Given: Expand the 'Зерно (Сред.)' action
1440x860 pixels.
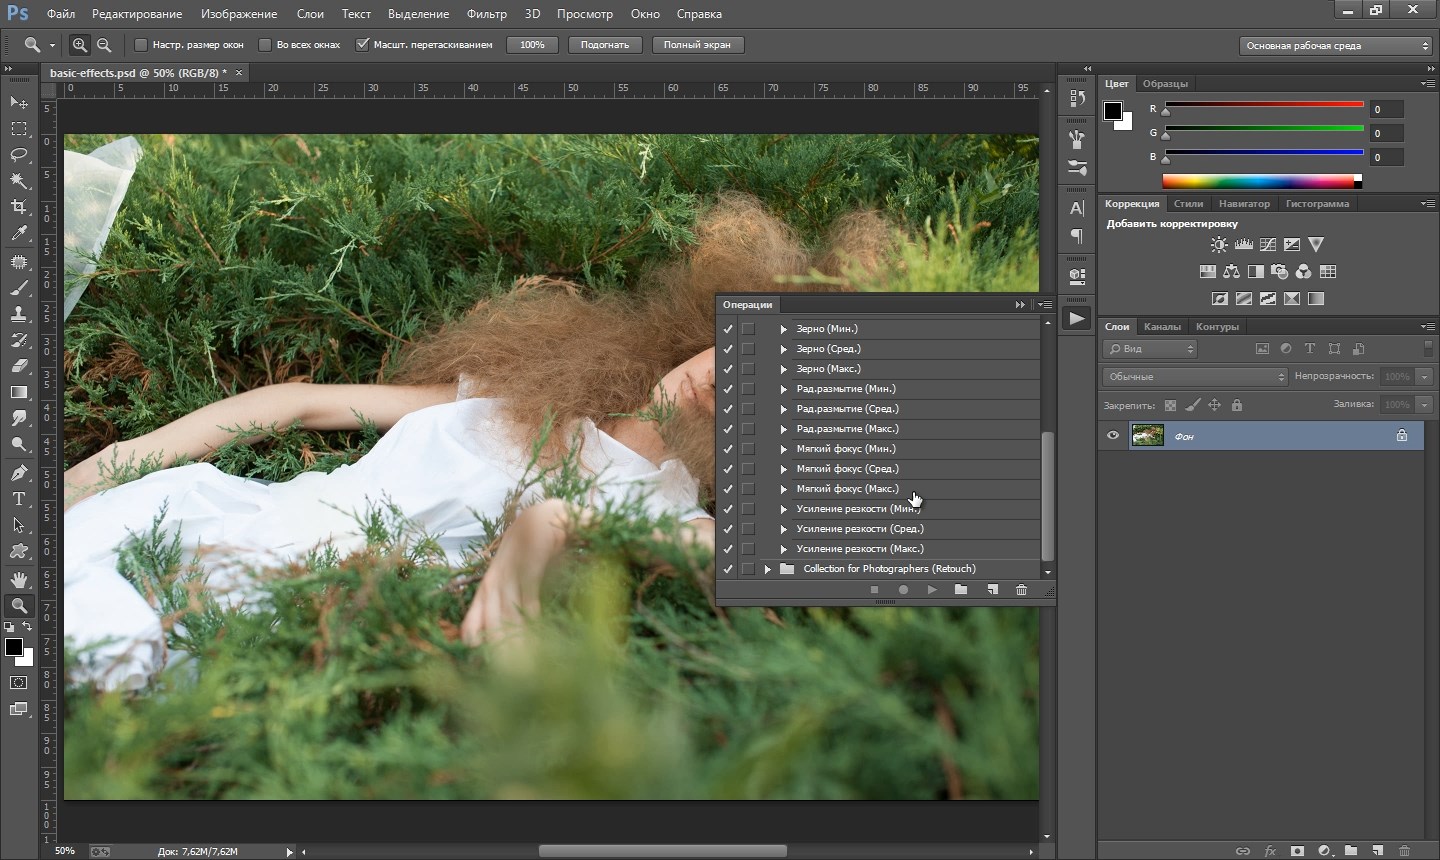Looking at the screenshot, I should coord(784,349).
